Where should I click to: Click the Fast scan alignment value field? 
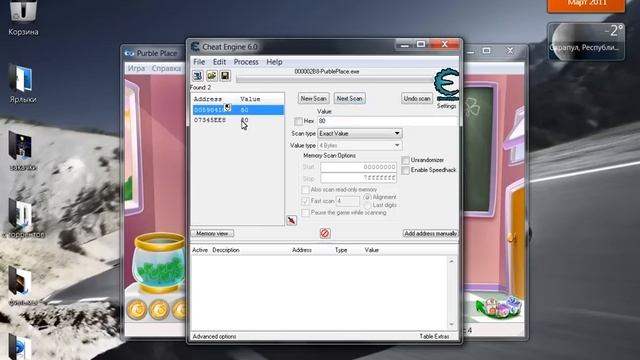point(348,201)
